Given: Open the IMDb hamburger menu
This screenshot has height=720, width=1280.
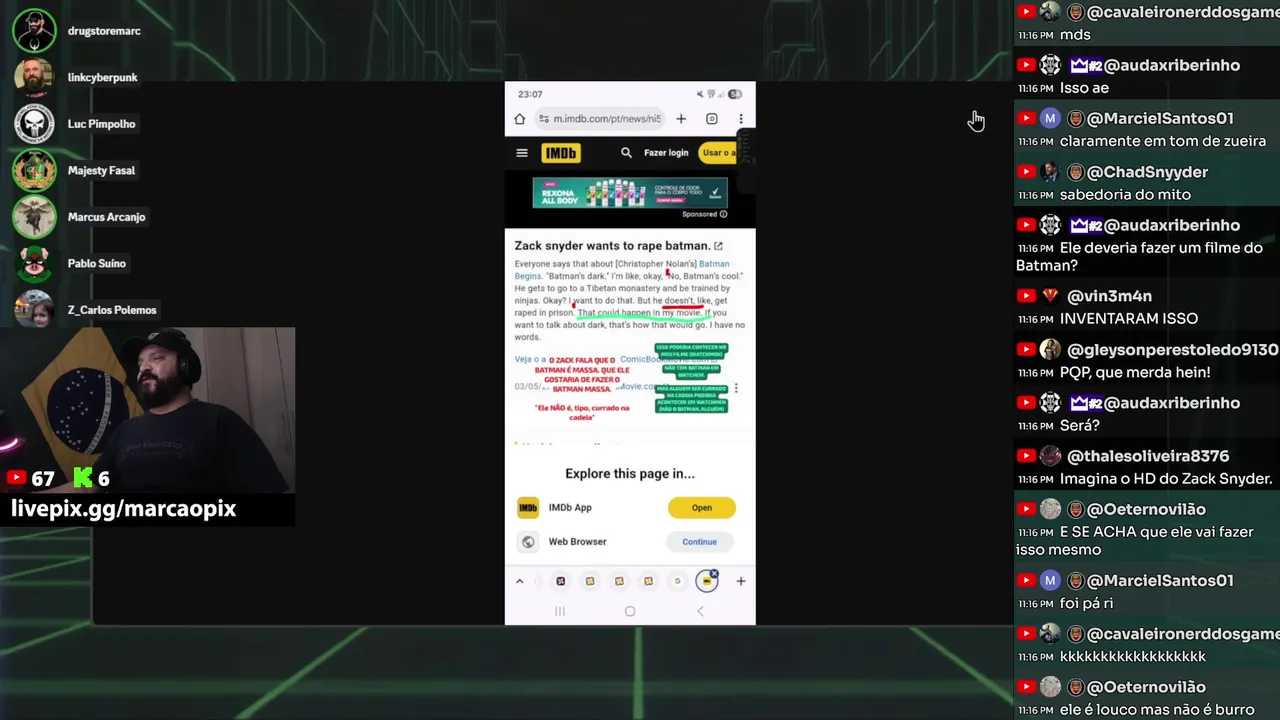Looking at the screenshot, I should (x=521, y=153).
